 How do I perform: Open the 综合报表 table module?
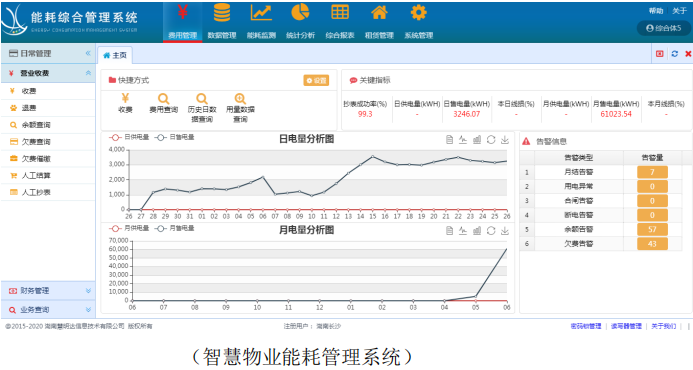[x=340, y=21]
